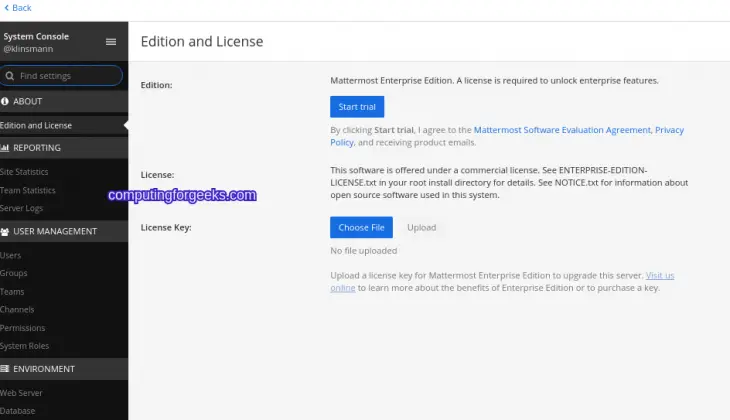730x420 pixels.
Task: Click the search magnifier icon
Action: pyautogui.click(x=10, y=76)
